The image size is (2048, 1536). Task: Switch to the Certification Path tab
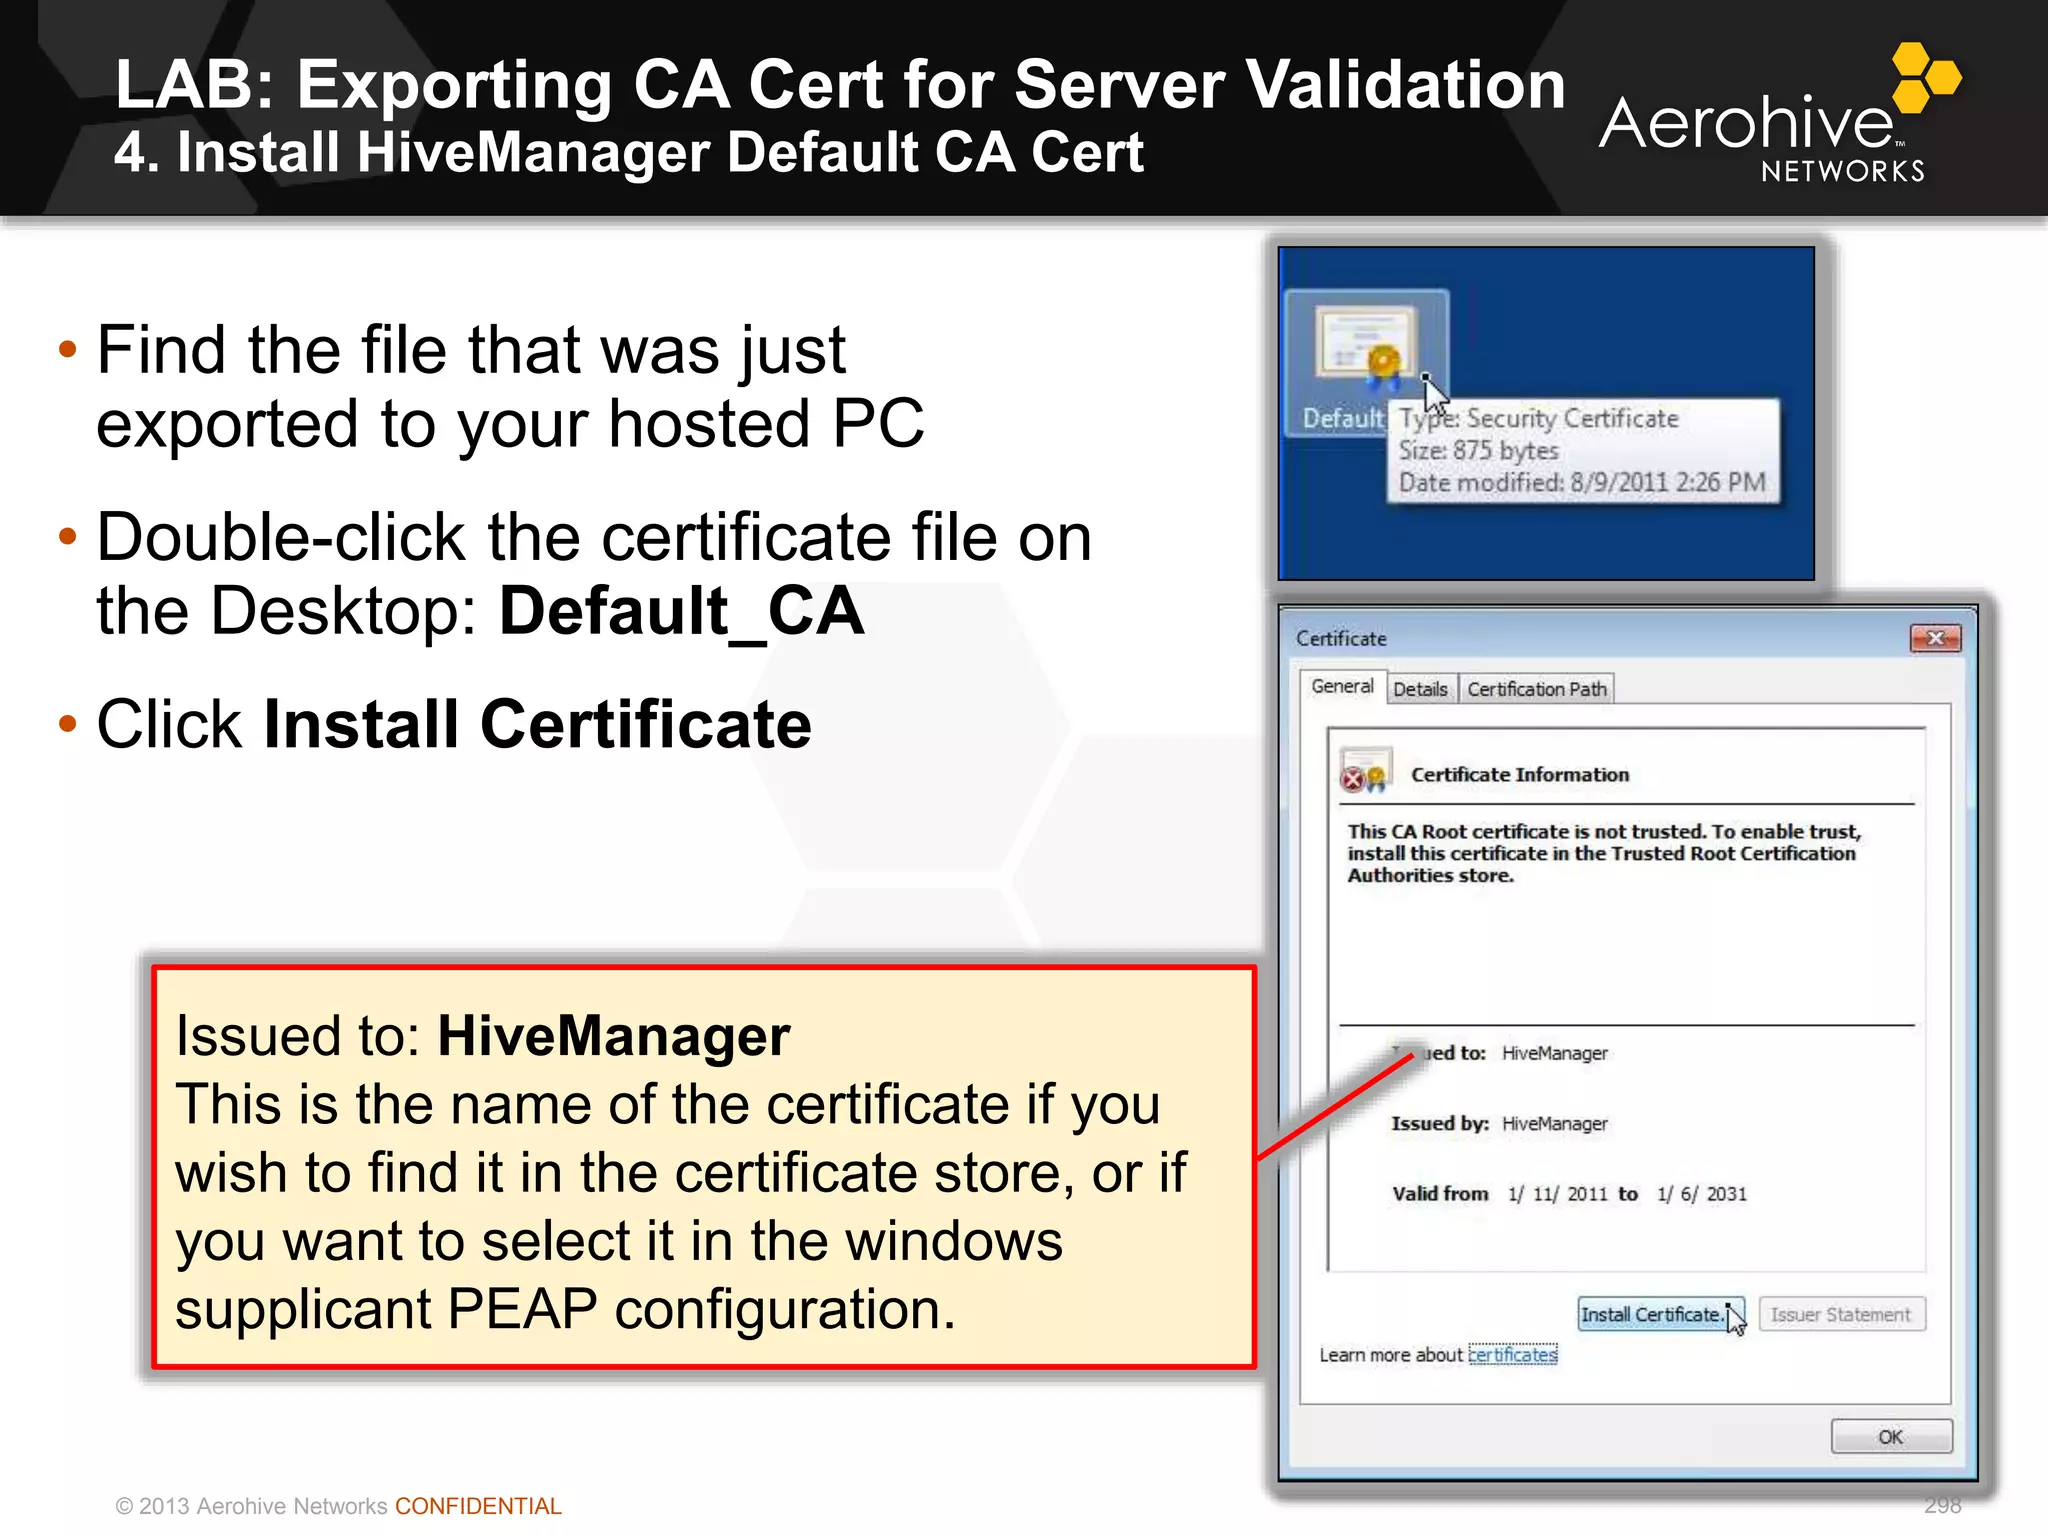tap(1537, 689)
